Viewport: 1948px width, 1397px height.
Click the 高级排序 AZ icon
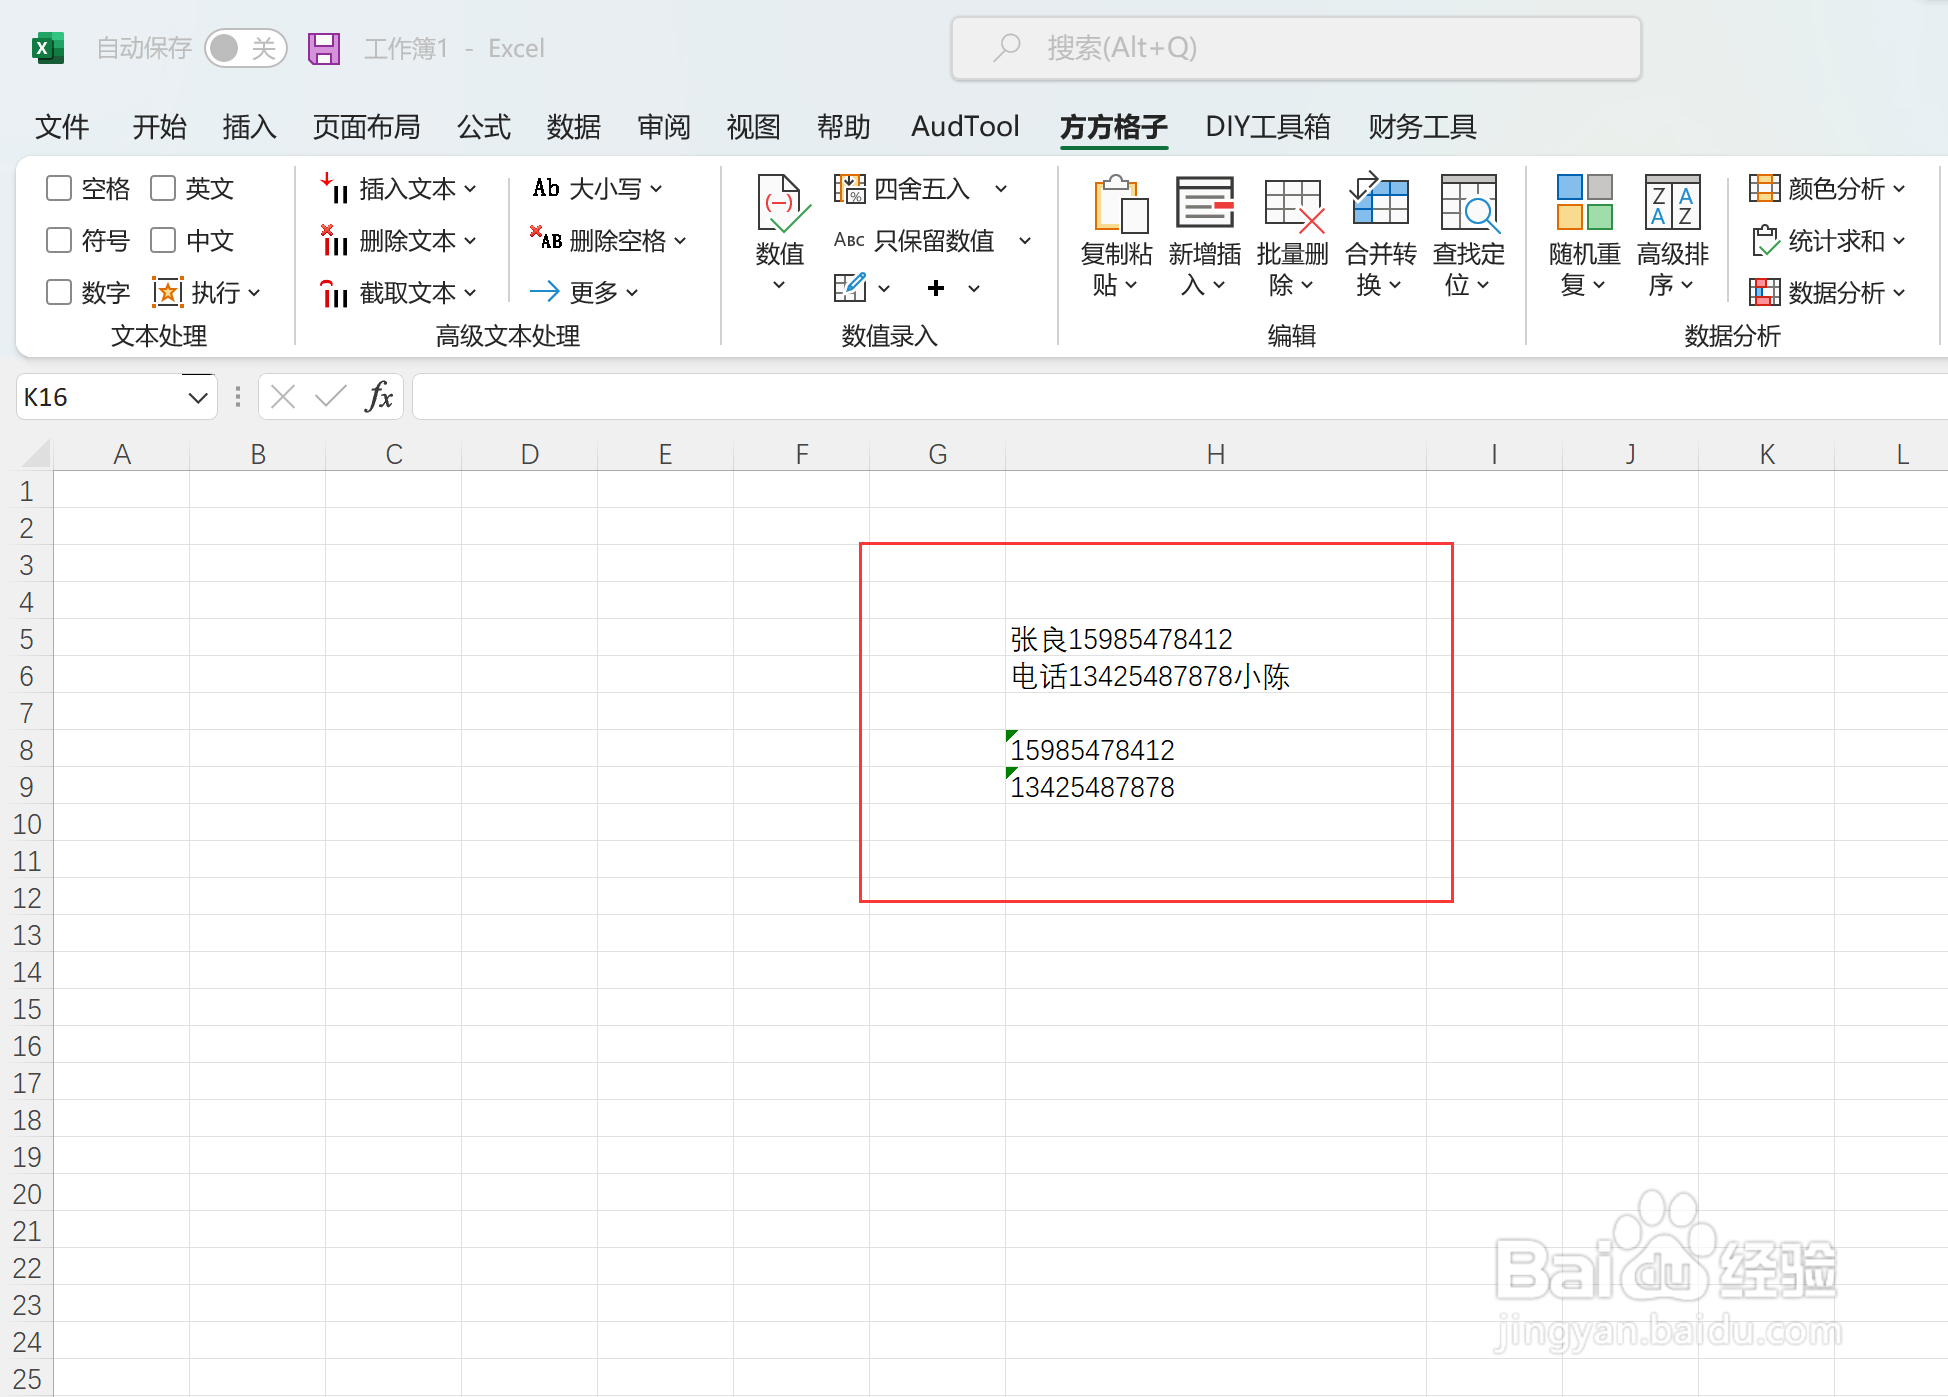[x=1672, y=203]
